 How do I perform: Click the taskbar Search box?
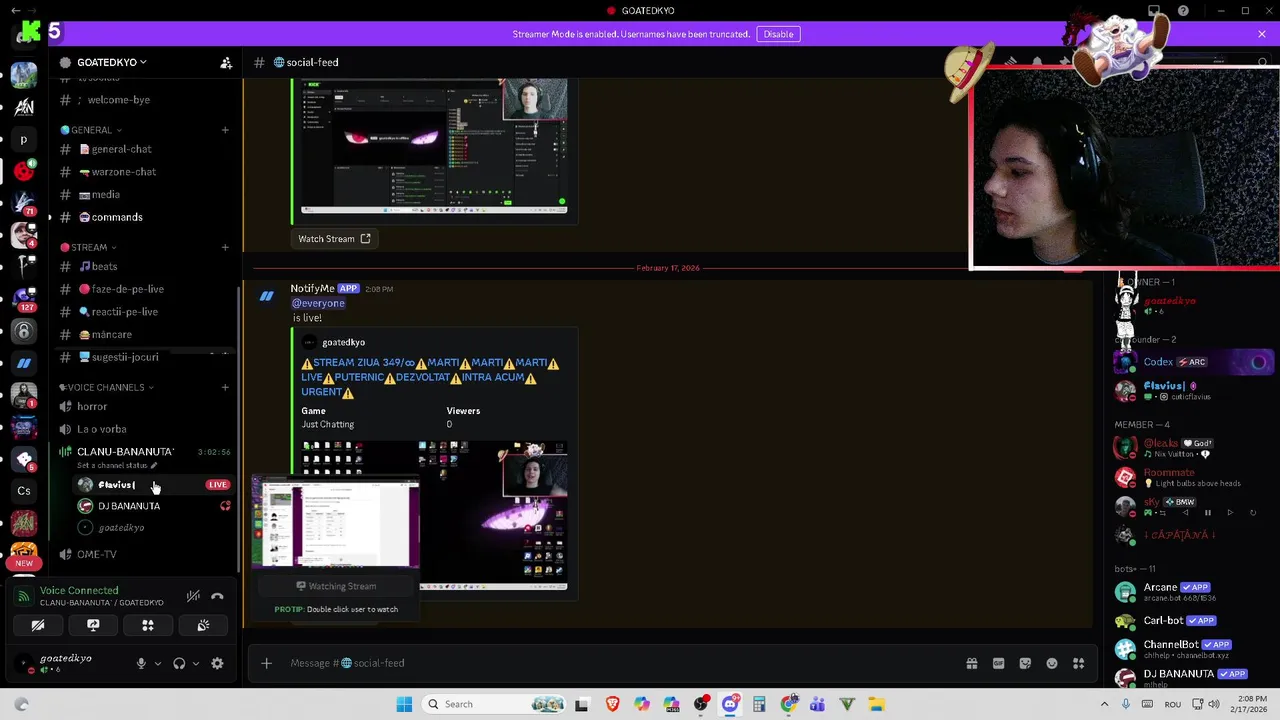tap(493, 704)
